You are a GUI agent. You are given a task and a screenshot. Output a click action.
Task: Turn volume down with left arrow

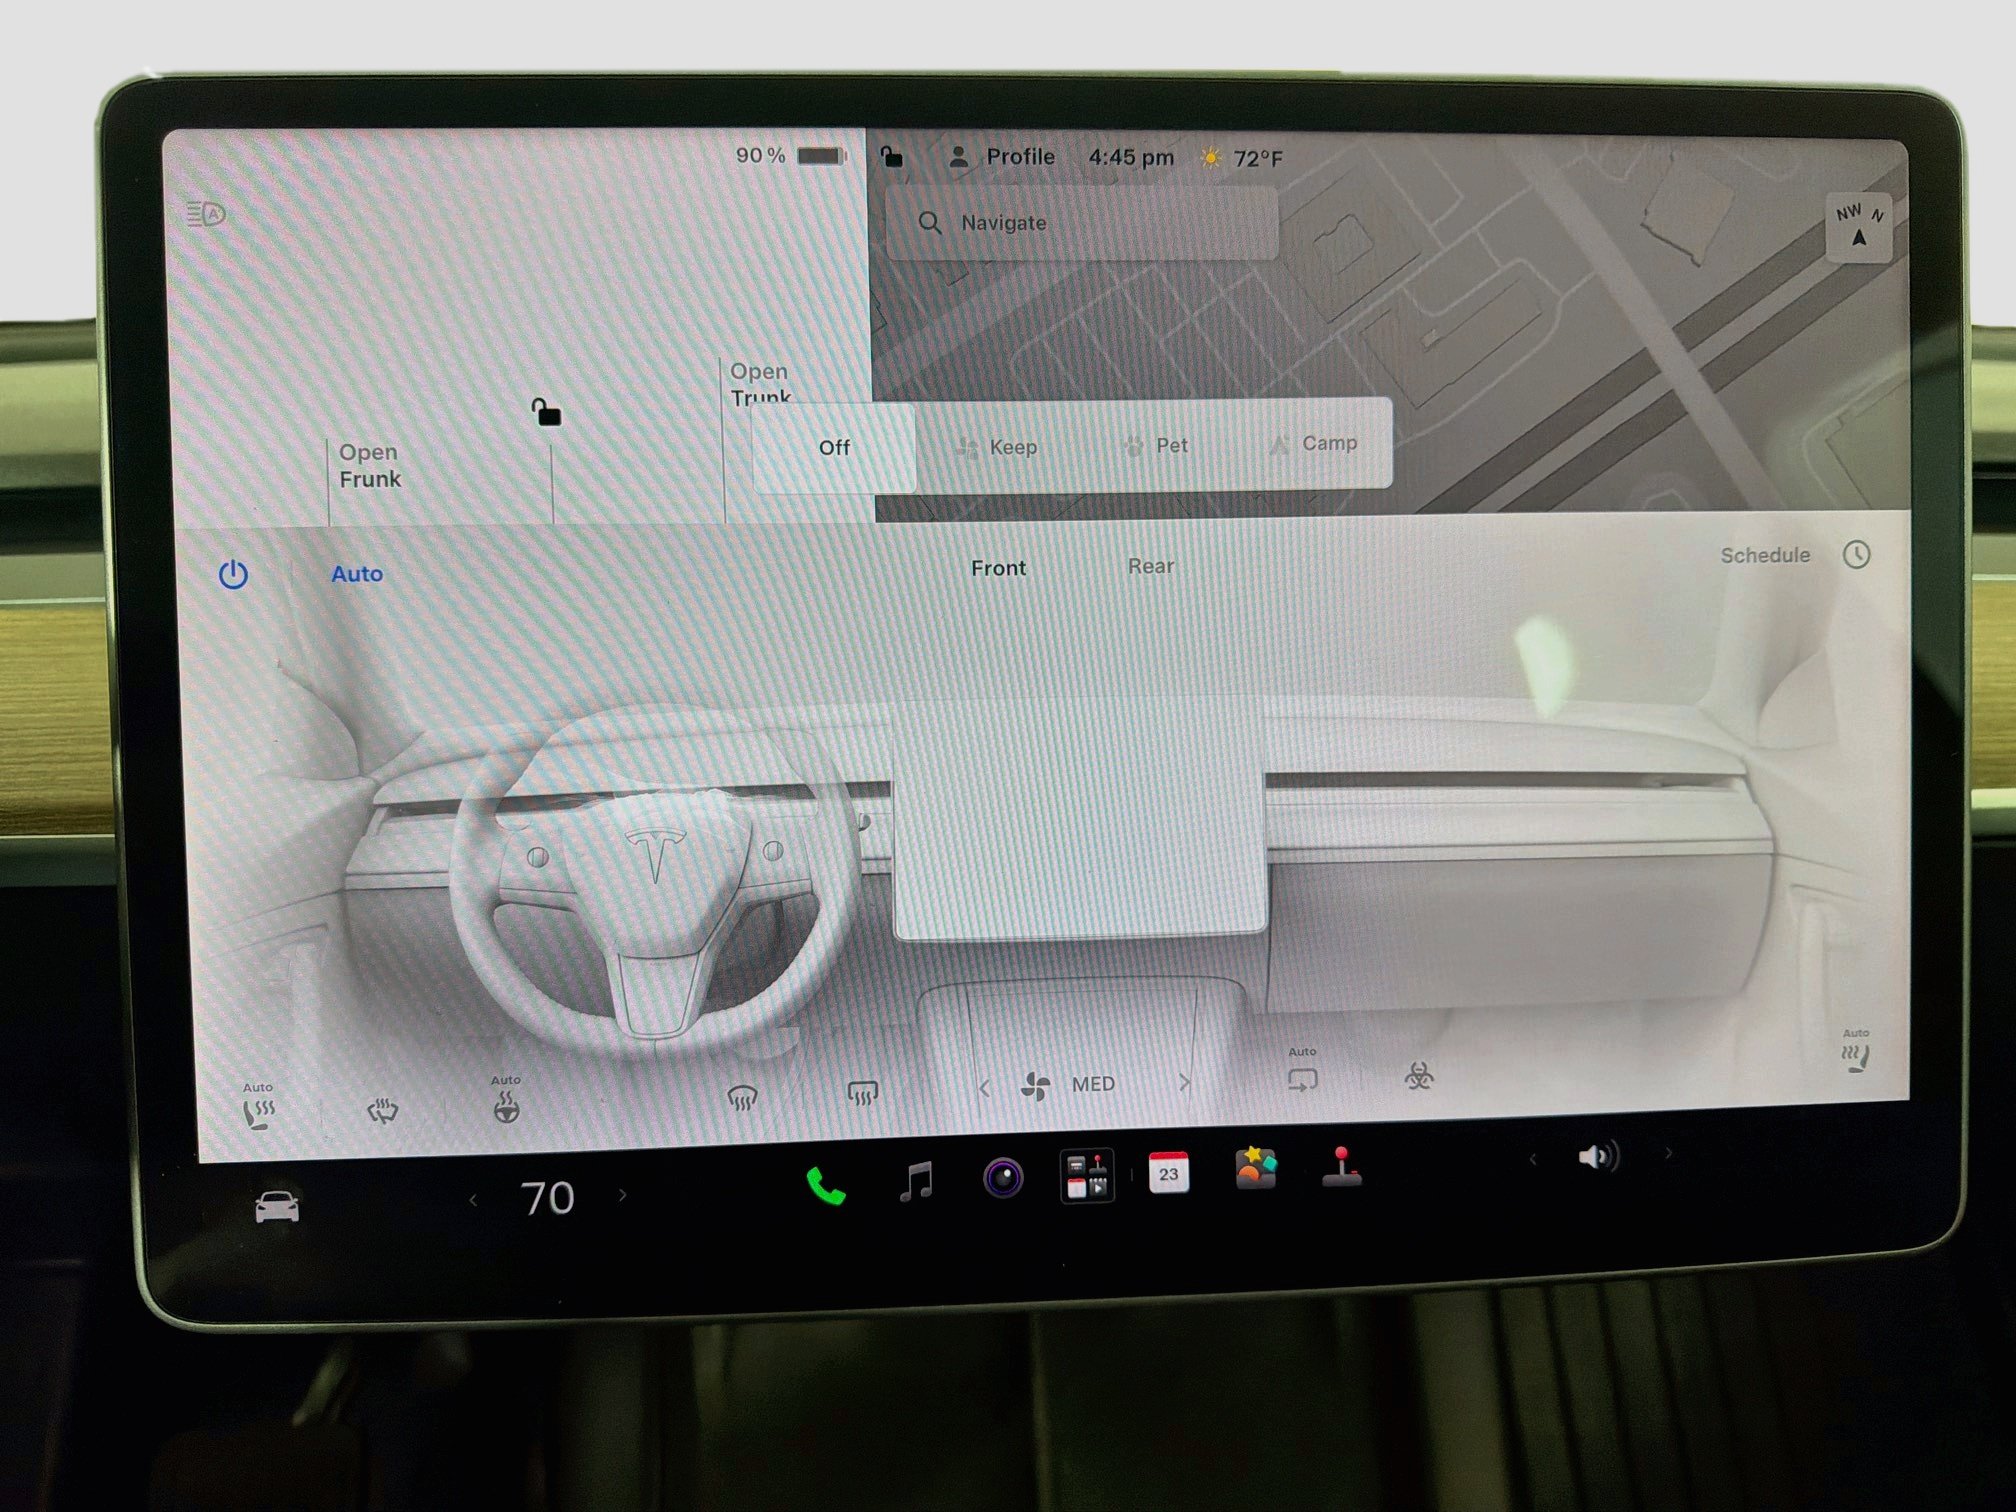coord(1533,1159)
